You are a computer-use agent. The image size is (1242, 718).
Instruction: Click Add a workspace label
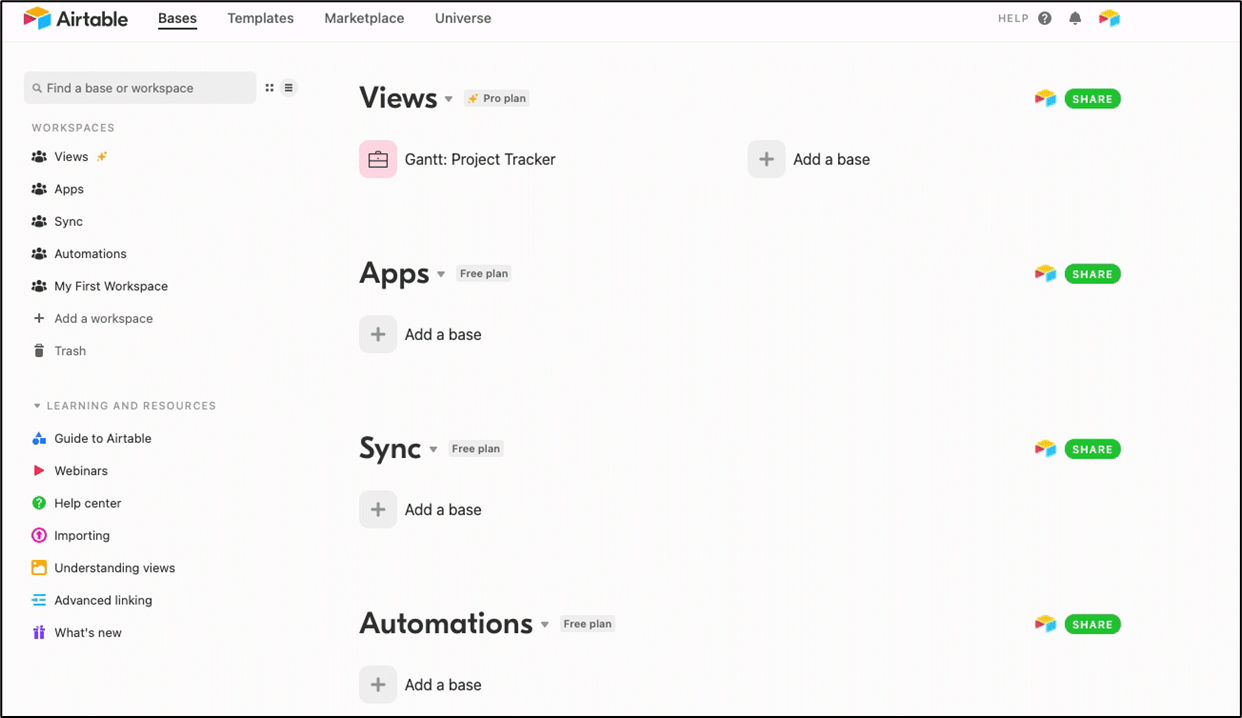click(x=103, y=319)
